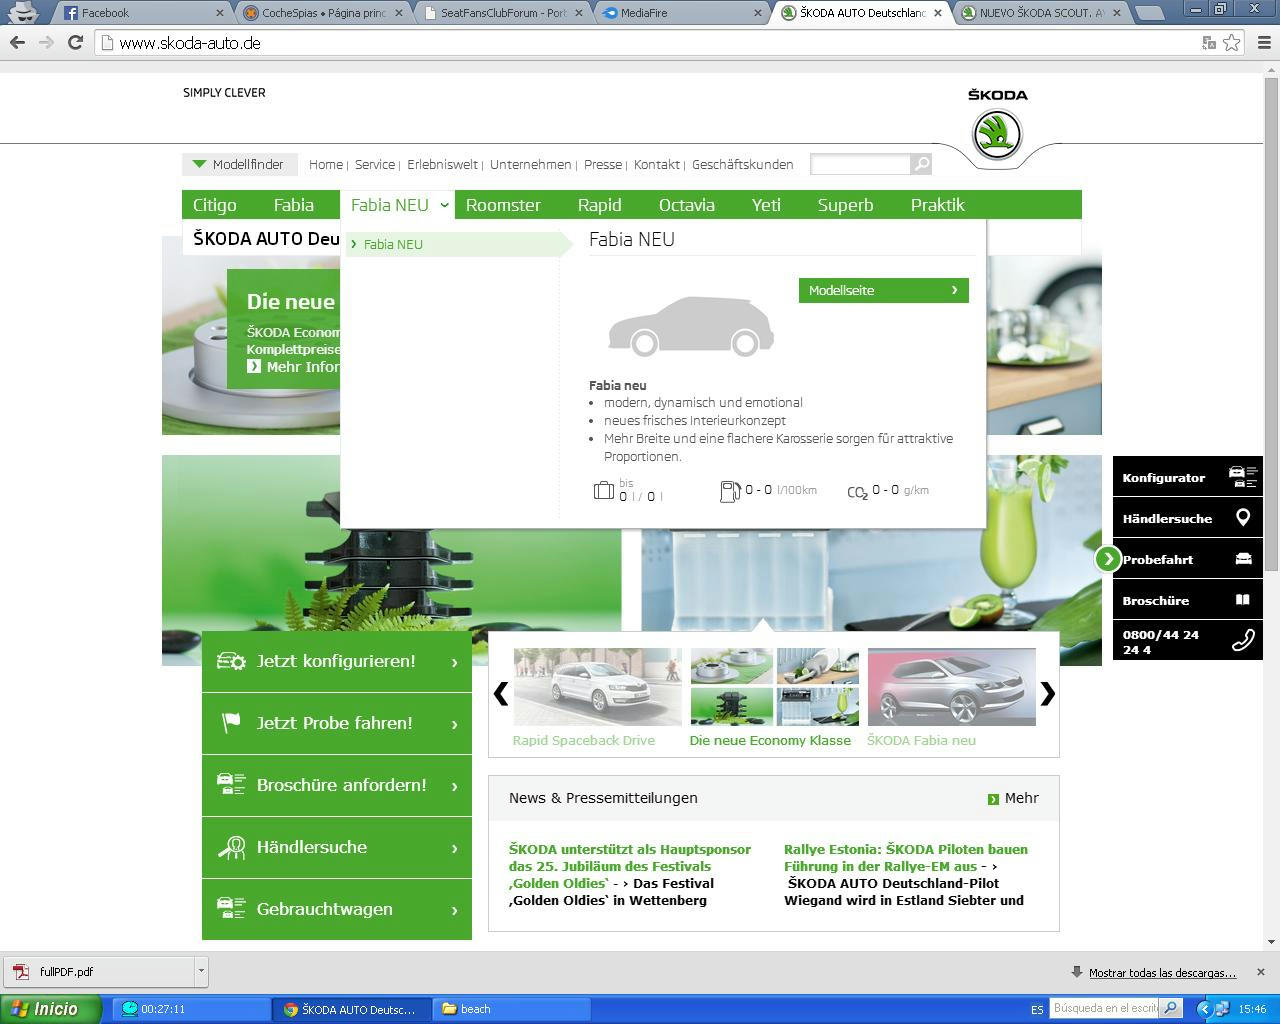Collapse the Fabia NEU menu chevron
The width and height of the screenshot is (1280, 1024).
point(444,205)
